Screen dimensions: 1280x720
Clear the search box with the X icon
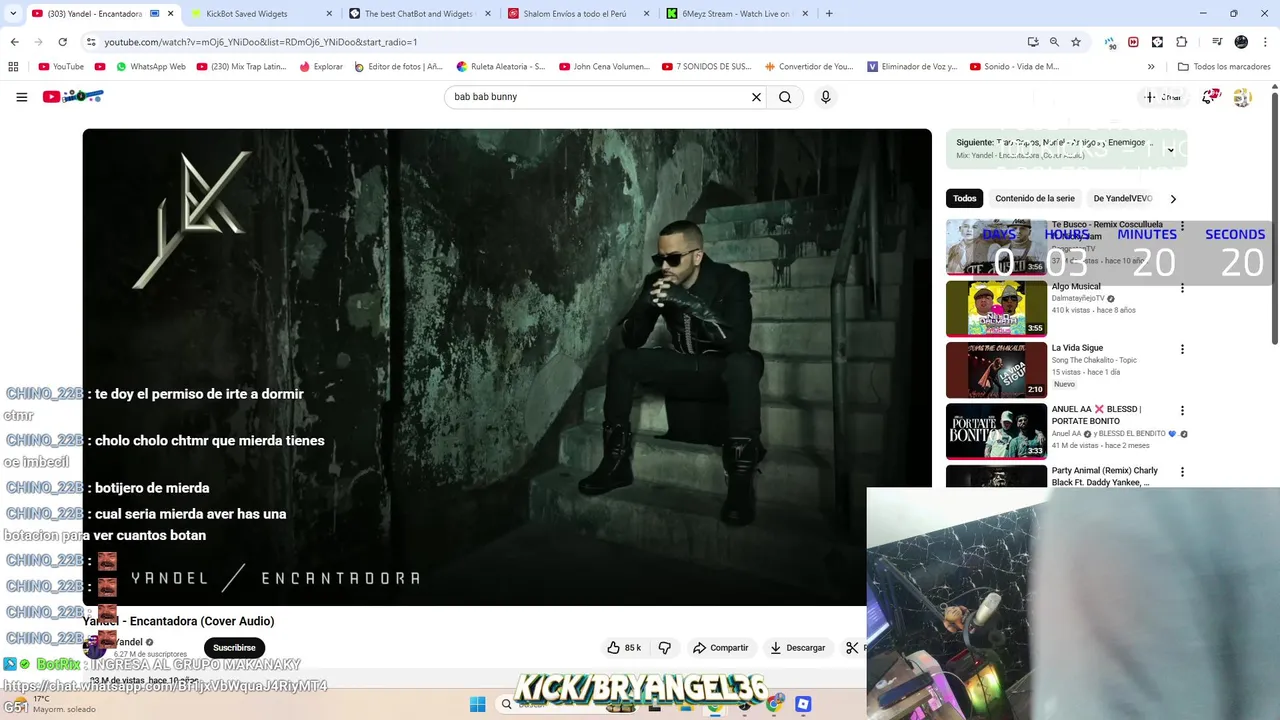pyautogui.click(x=756, y=97)
